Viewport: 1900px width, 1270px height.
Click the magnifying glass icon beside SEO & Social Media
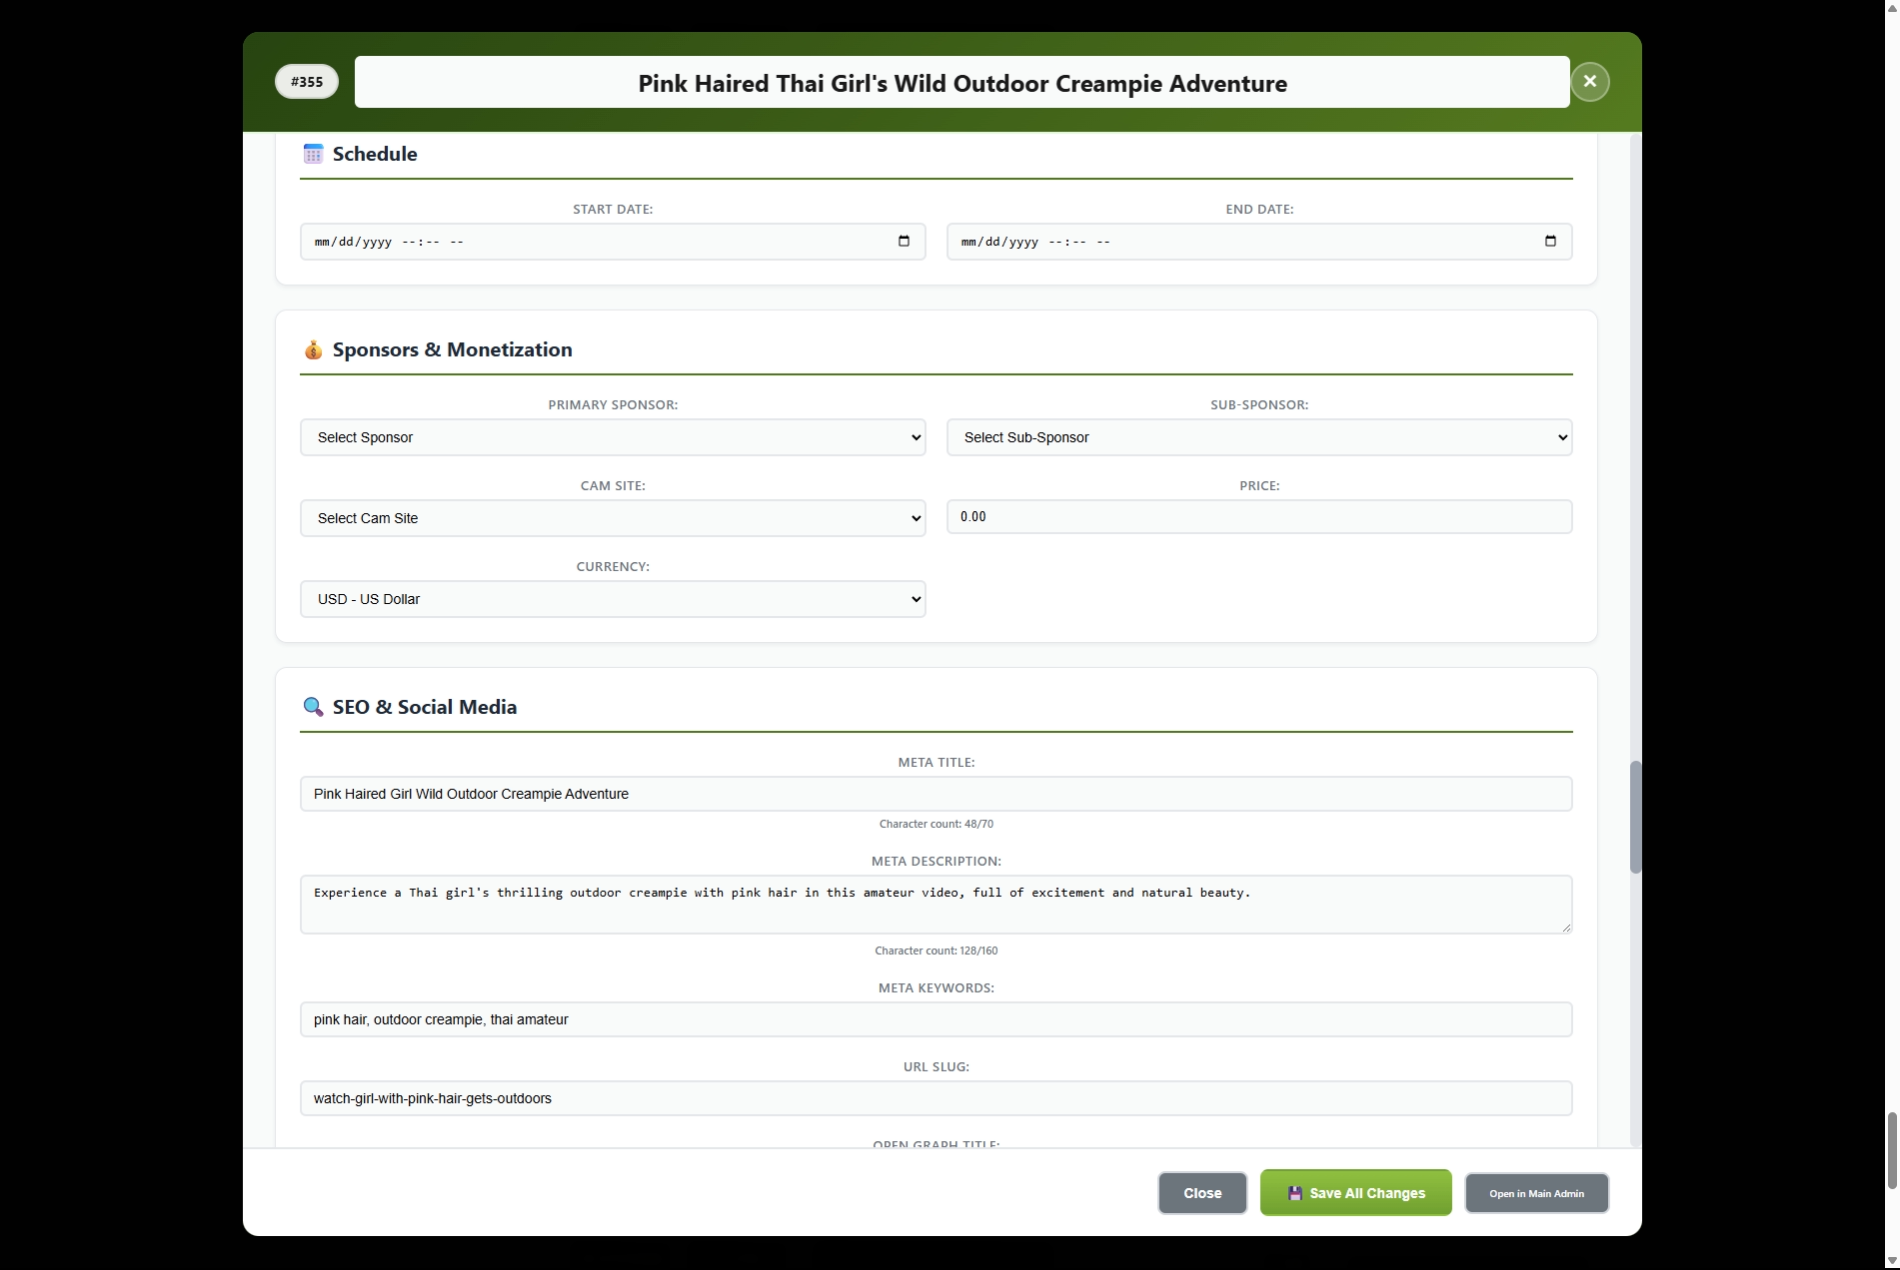click(312, 706)
